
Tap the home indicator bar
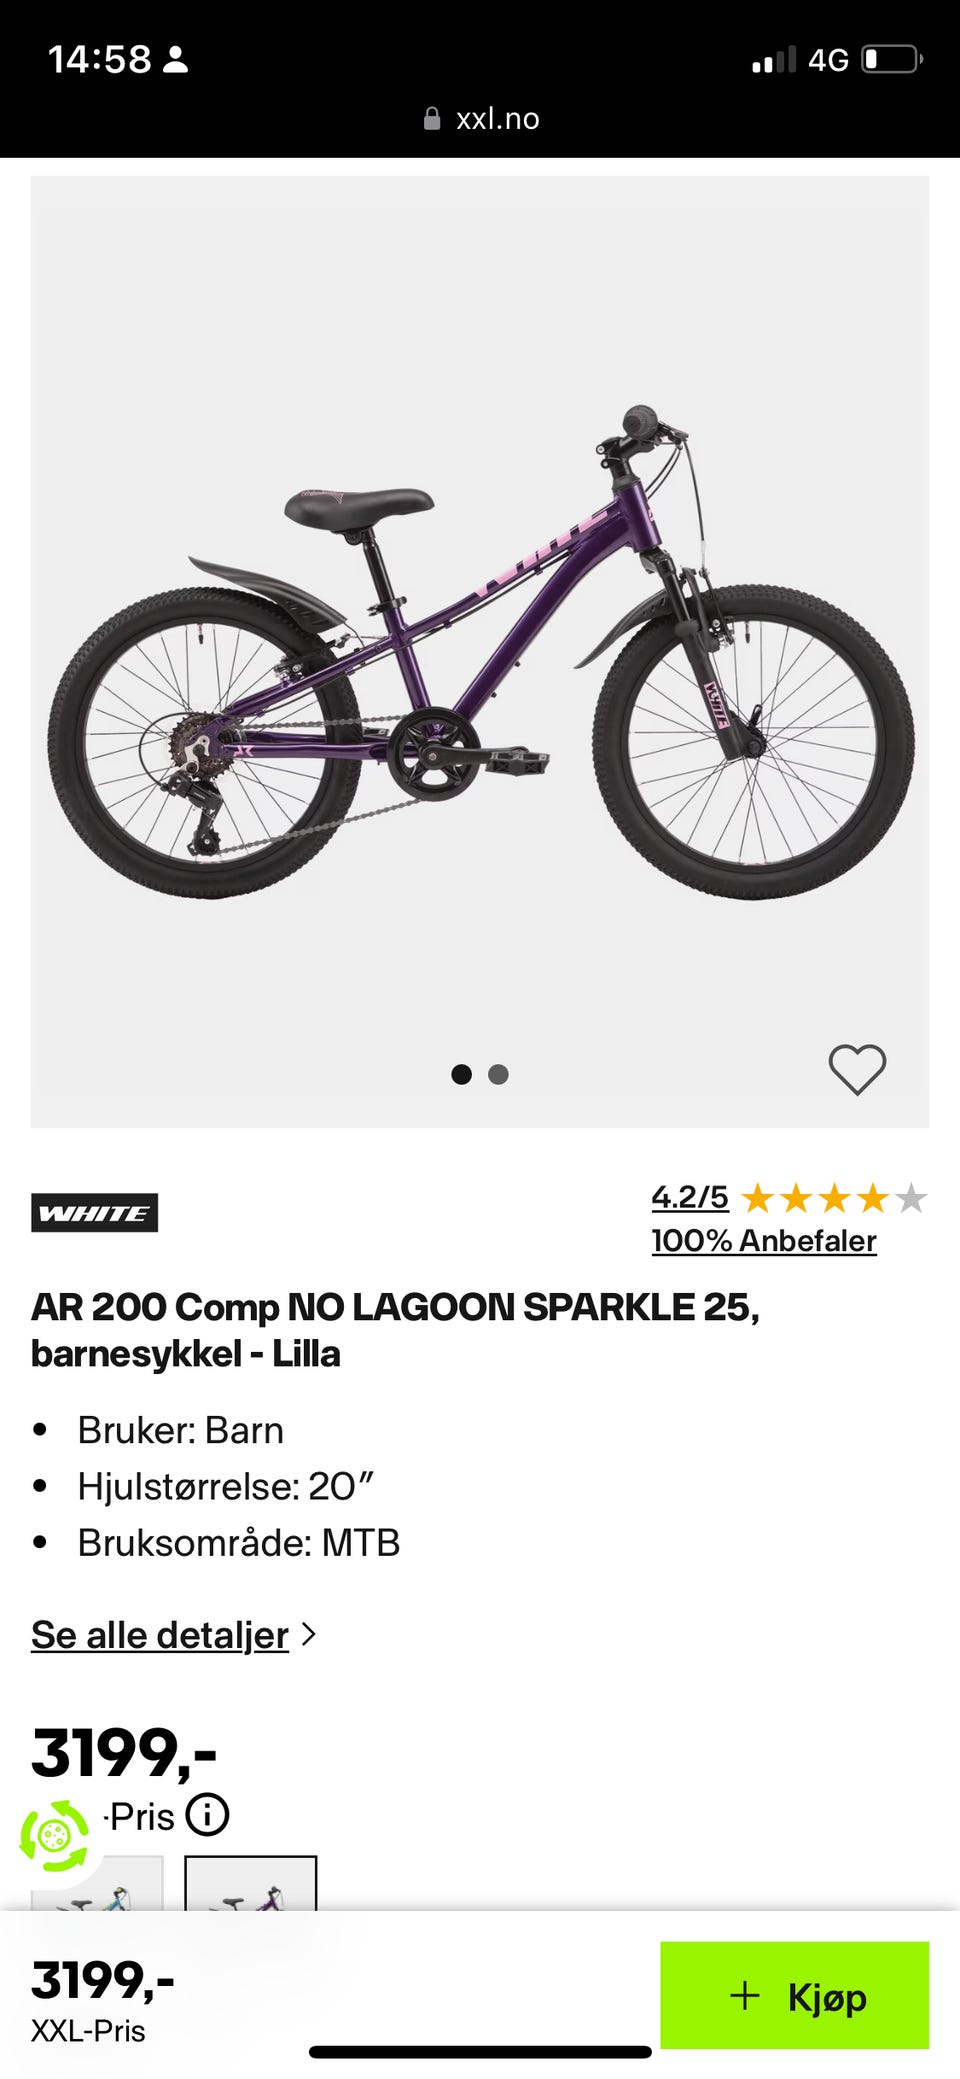point(480,2052)
